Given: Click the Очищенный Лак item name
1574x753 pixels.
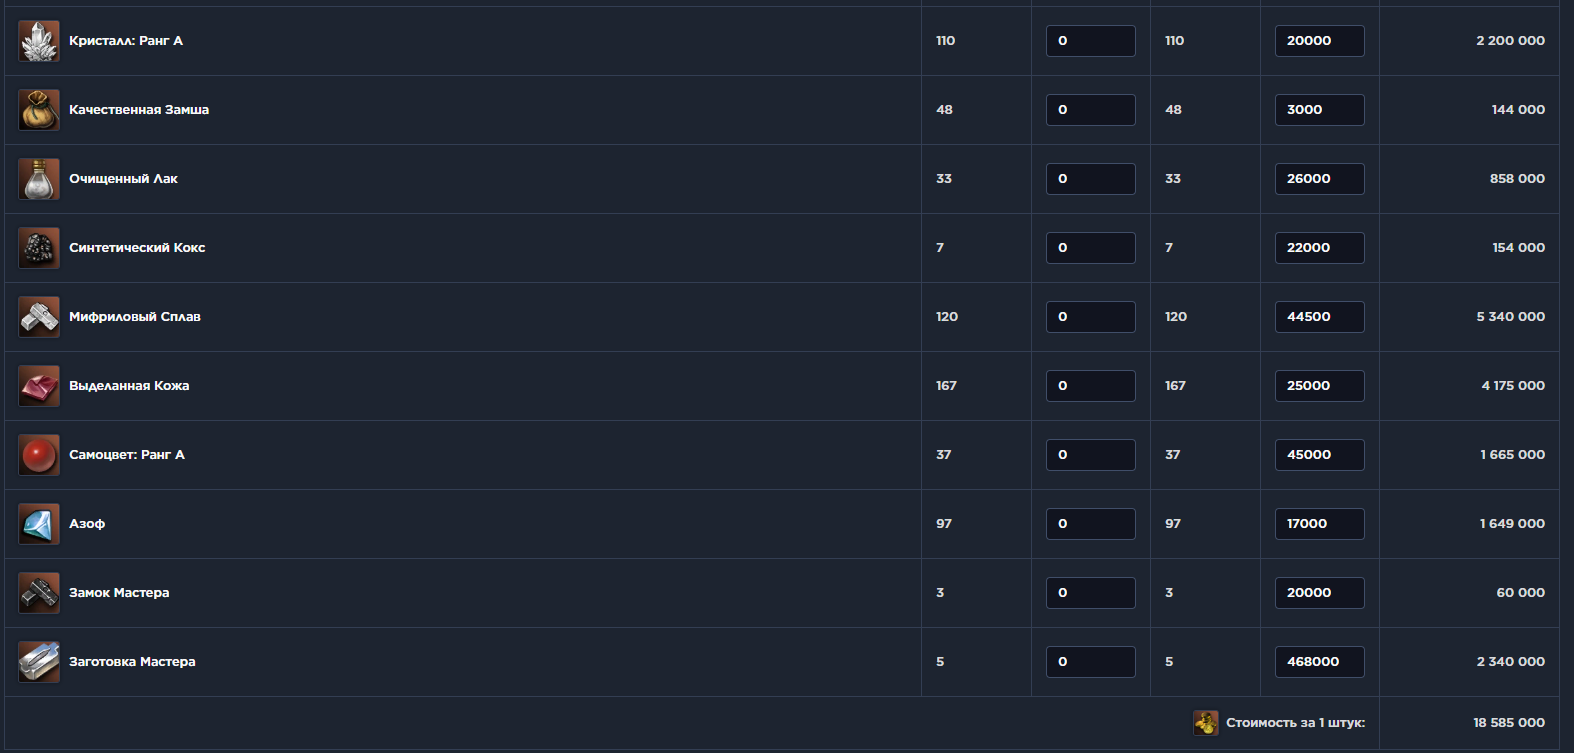Looking at the screenshot, I should 123,179.
